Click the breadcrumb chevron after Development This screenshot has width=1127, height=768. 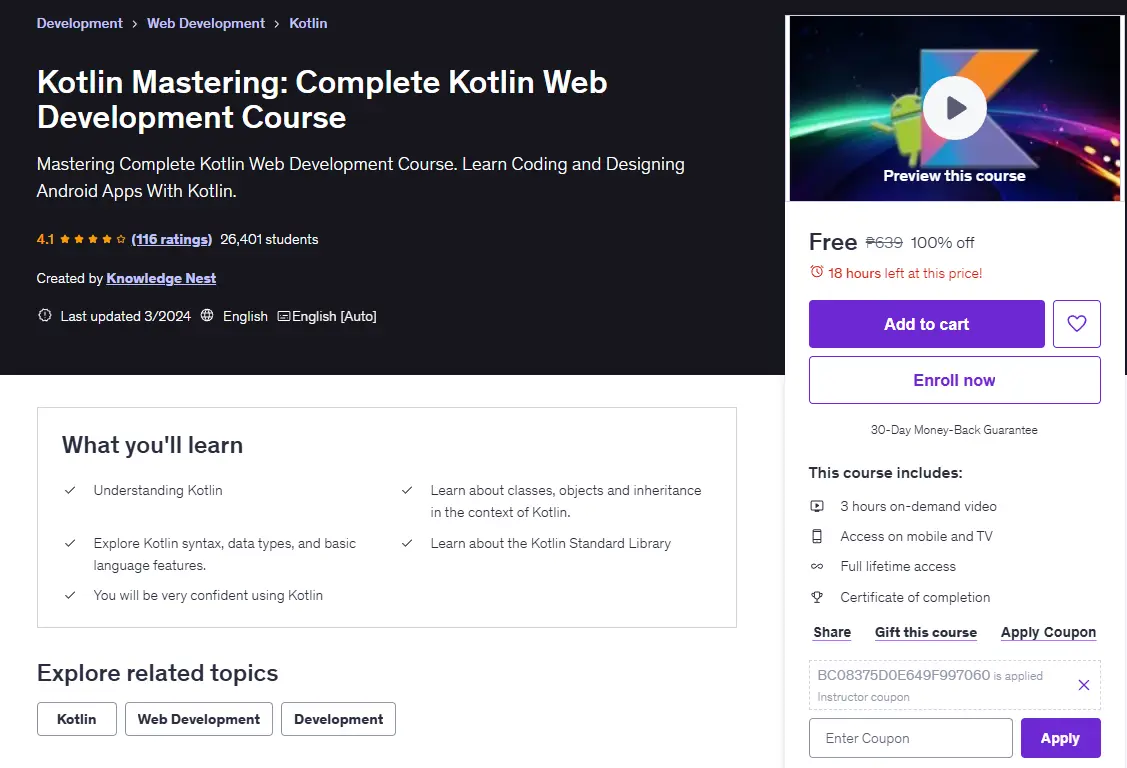tap(134, 24)
